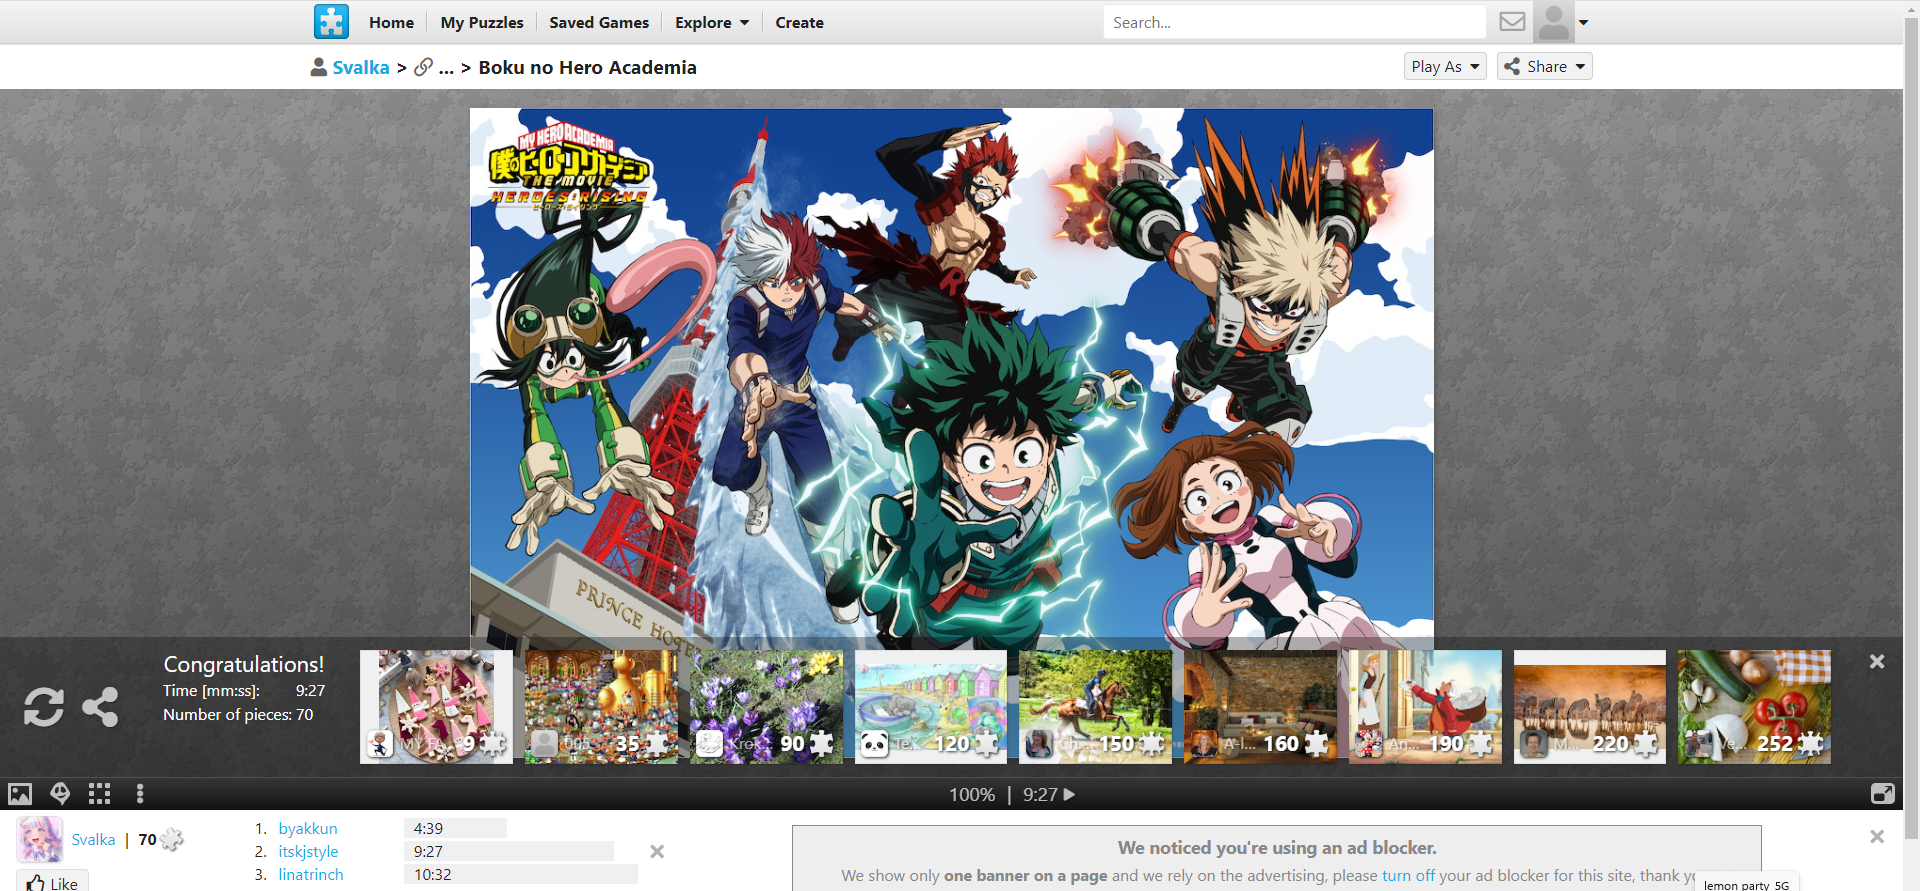
Task: Restart puzzle with the refresh arrows icon
Action: point(43,707)
